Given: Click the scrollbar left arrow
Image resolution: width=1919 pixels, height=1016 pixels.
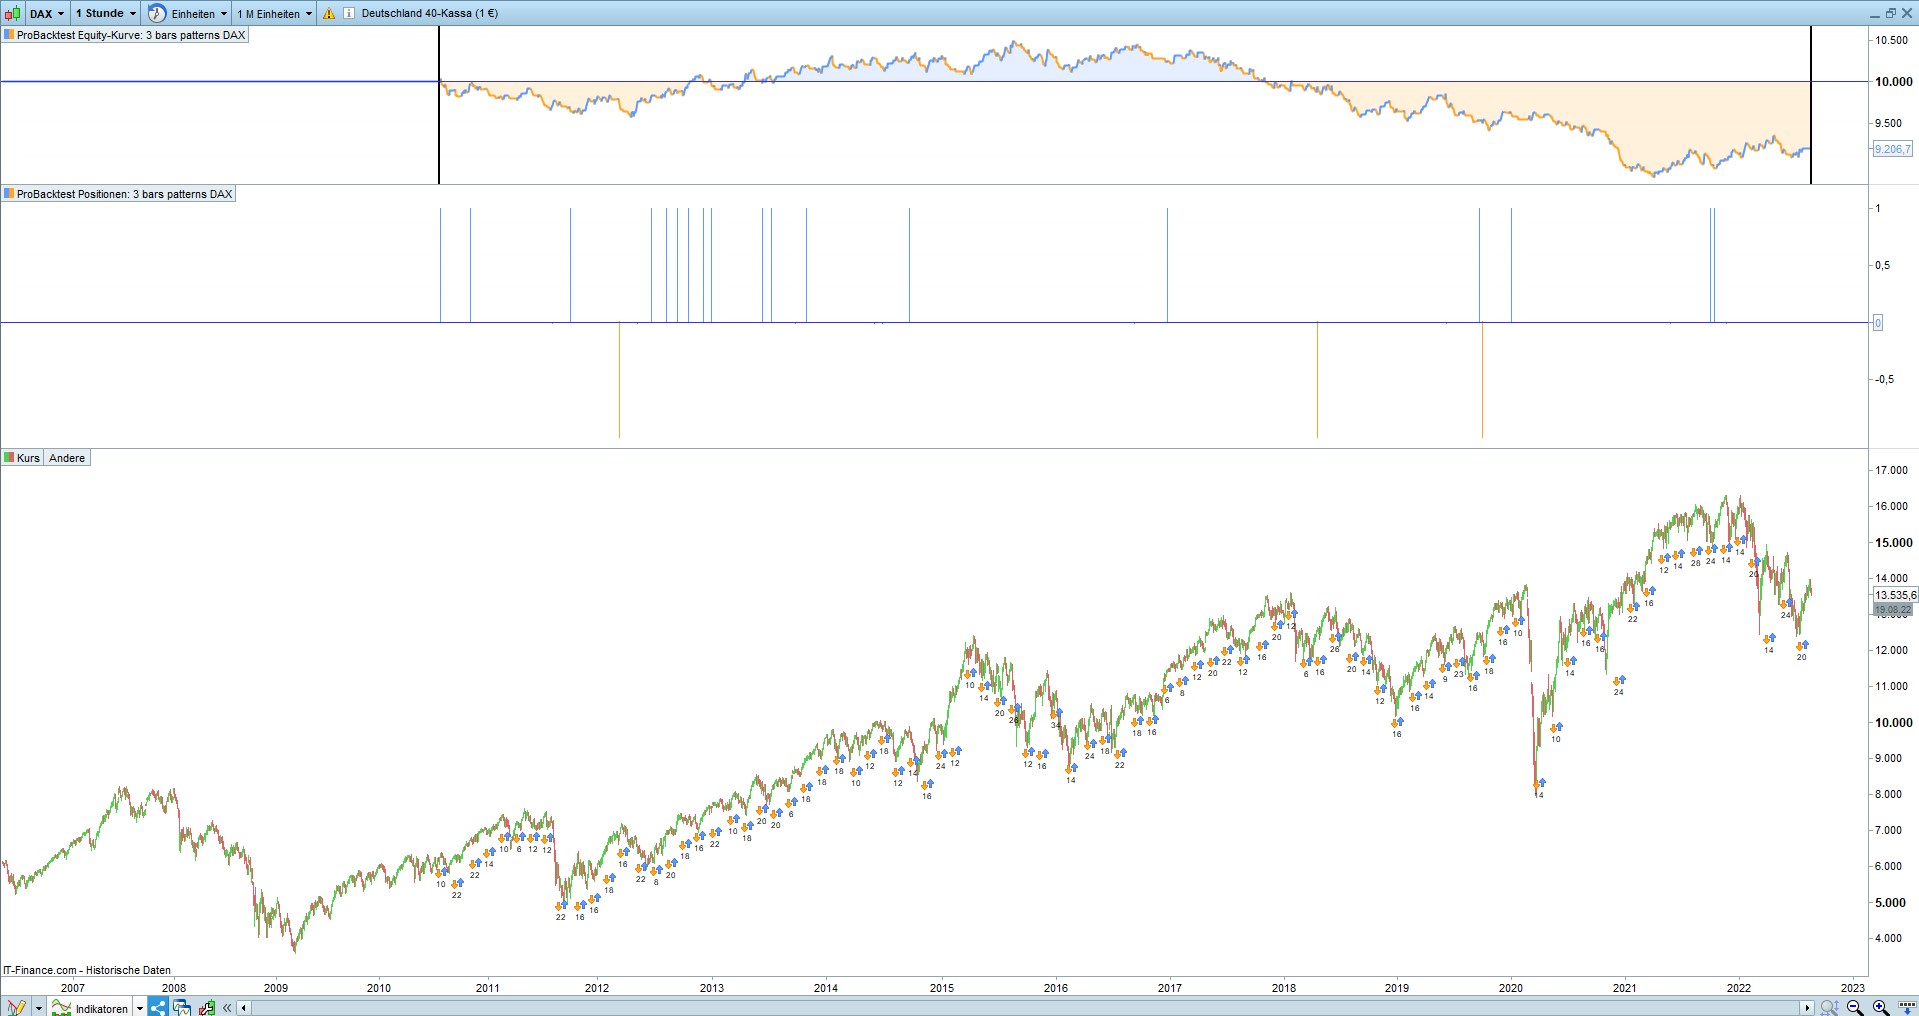Looking at the screenshot, I should 244,1008.
